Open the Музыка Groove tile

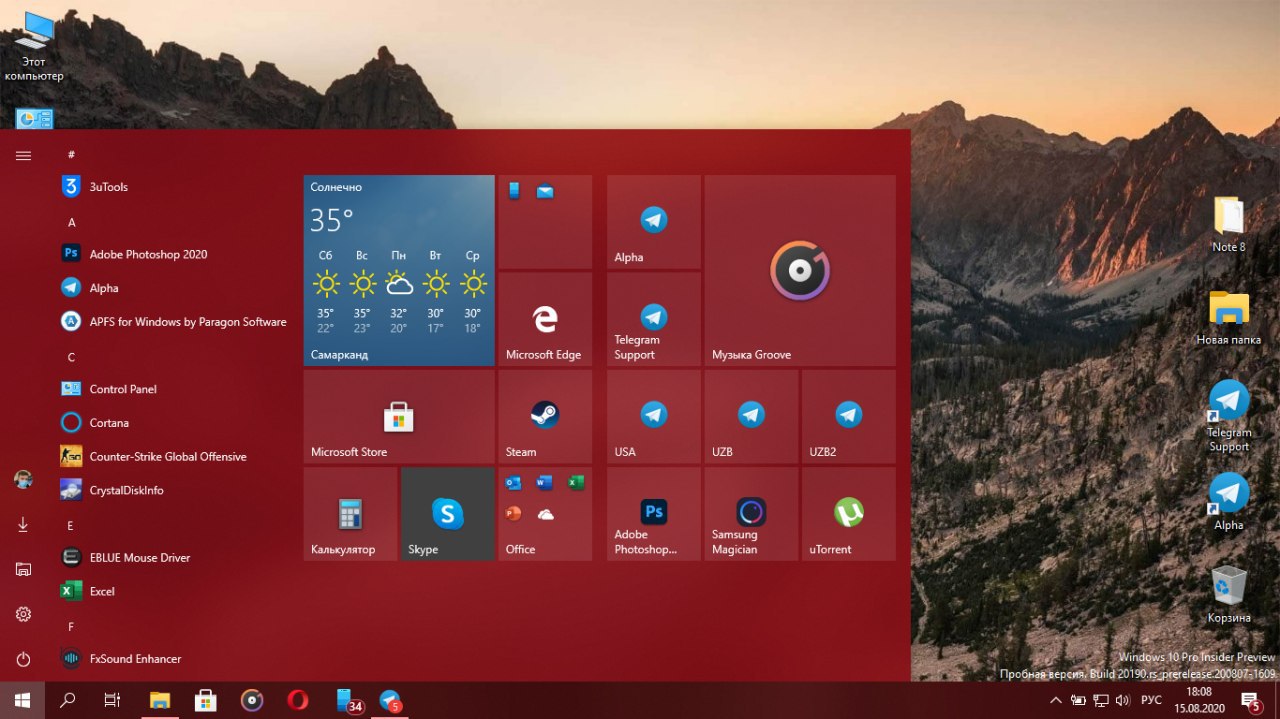tap(800, 270)
